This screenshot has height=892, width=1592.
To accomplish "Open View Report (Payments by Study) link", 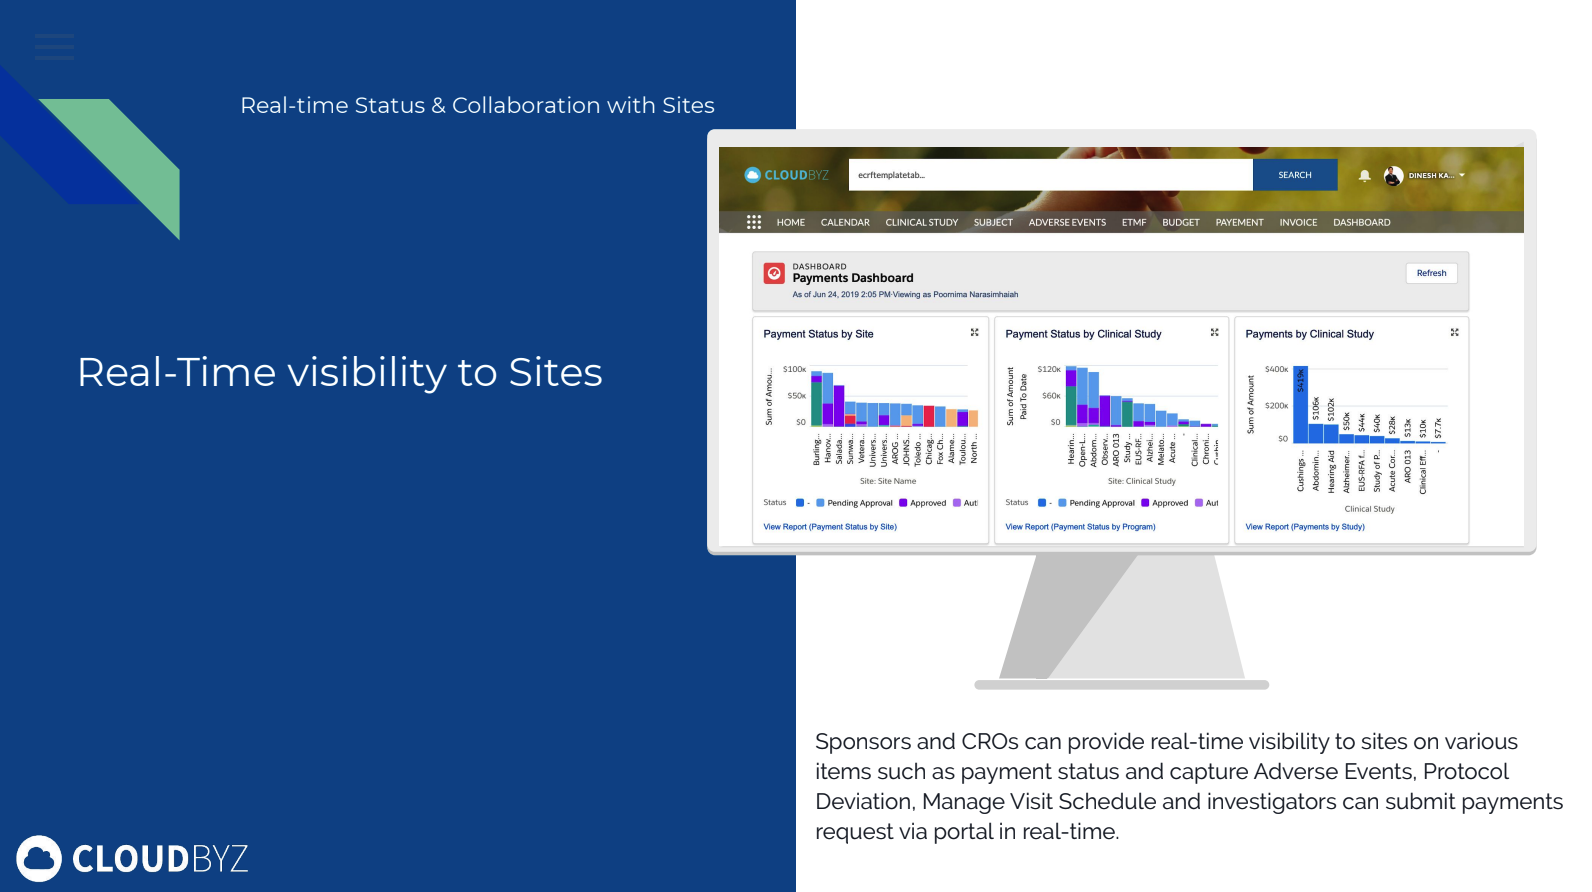I will tap(1304, 527).
